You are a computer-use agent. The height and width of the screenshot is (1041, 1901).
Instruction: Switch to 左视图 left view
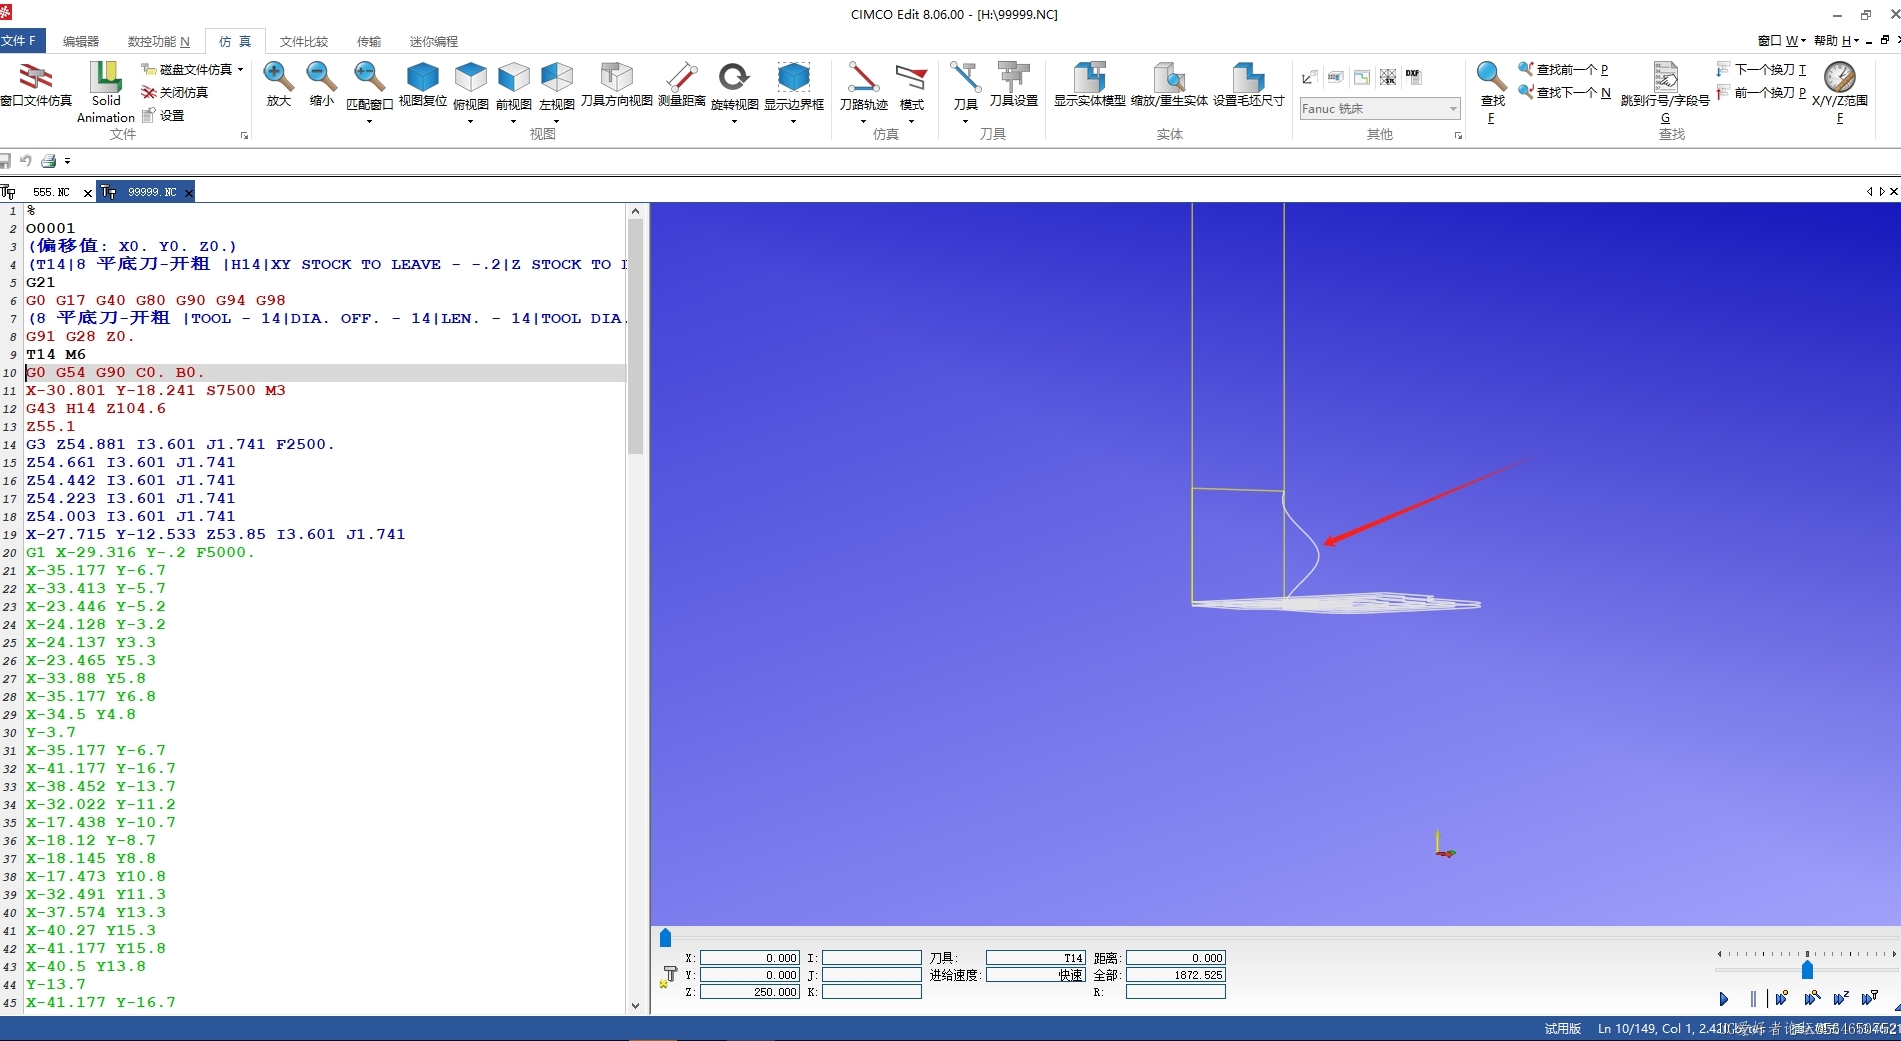click(x=556, y=77)
